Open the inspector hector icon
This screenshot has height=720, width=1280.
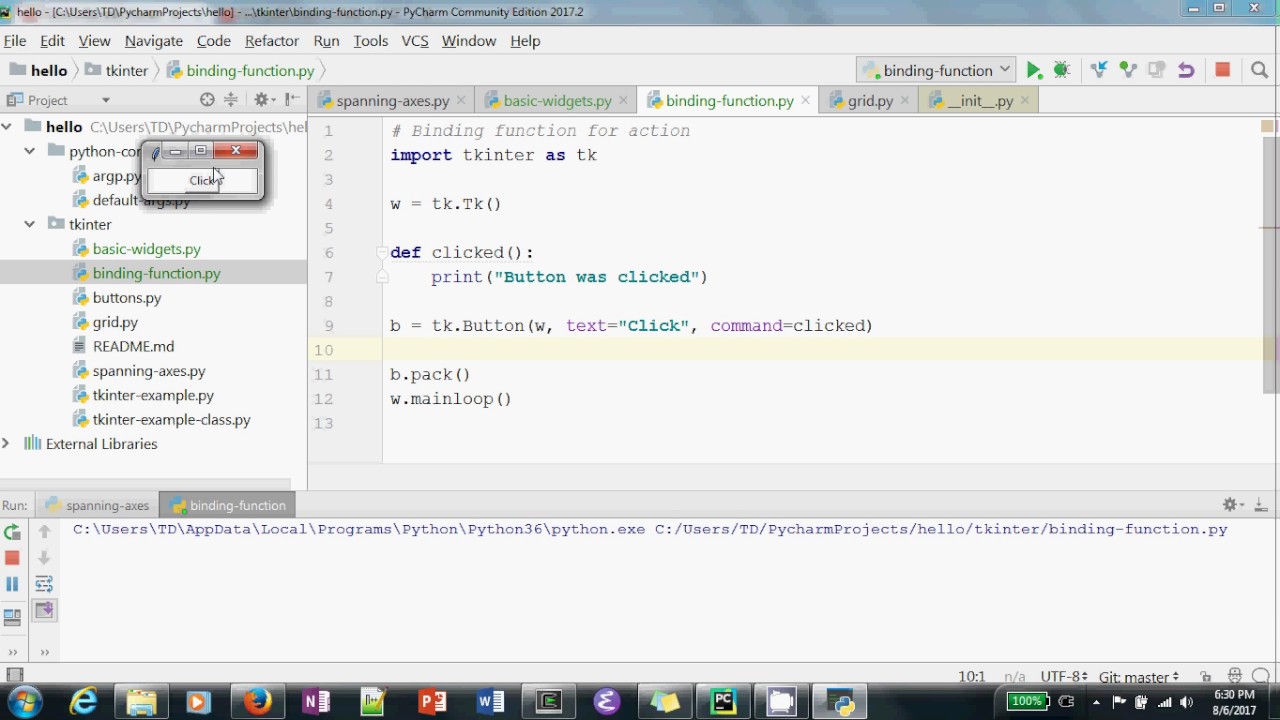point(1235,677)
